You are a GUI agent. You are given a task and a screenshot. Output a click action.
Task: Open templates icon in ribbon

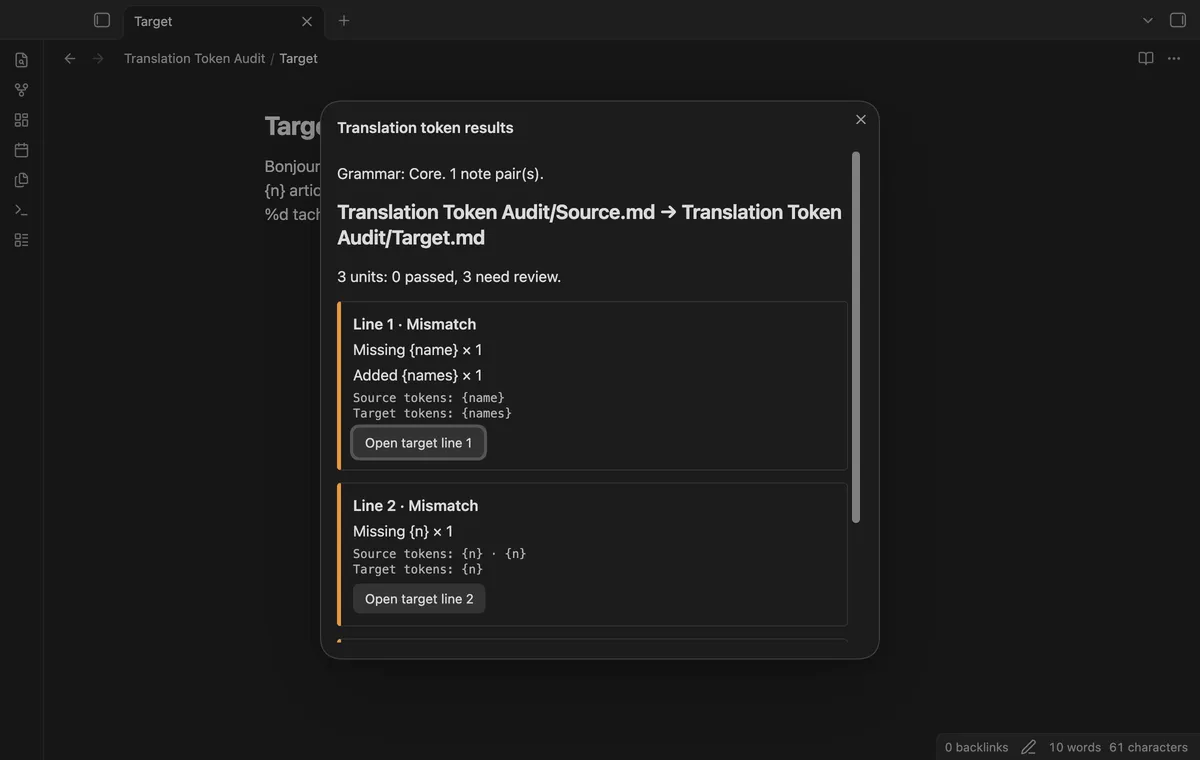pos(21,180)
